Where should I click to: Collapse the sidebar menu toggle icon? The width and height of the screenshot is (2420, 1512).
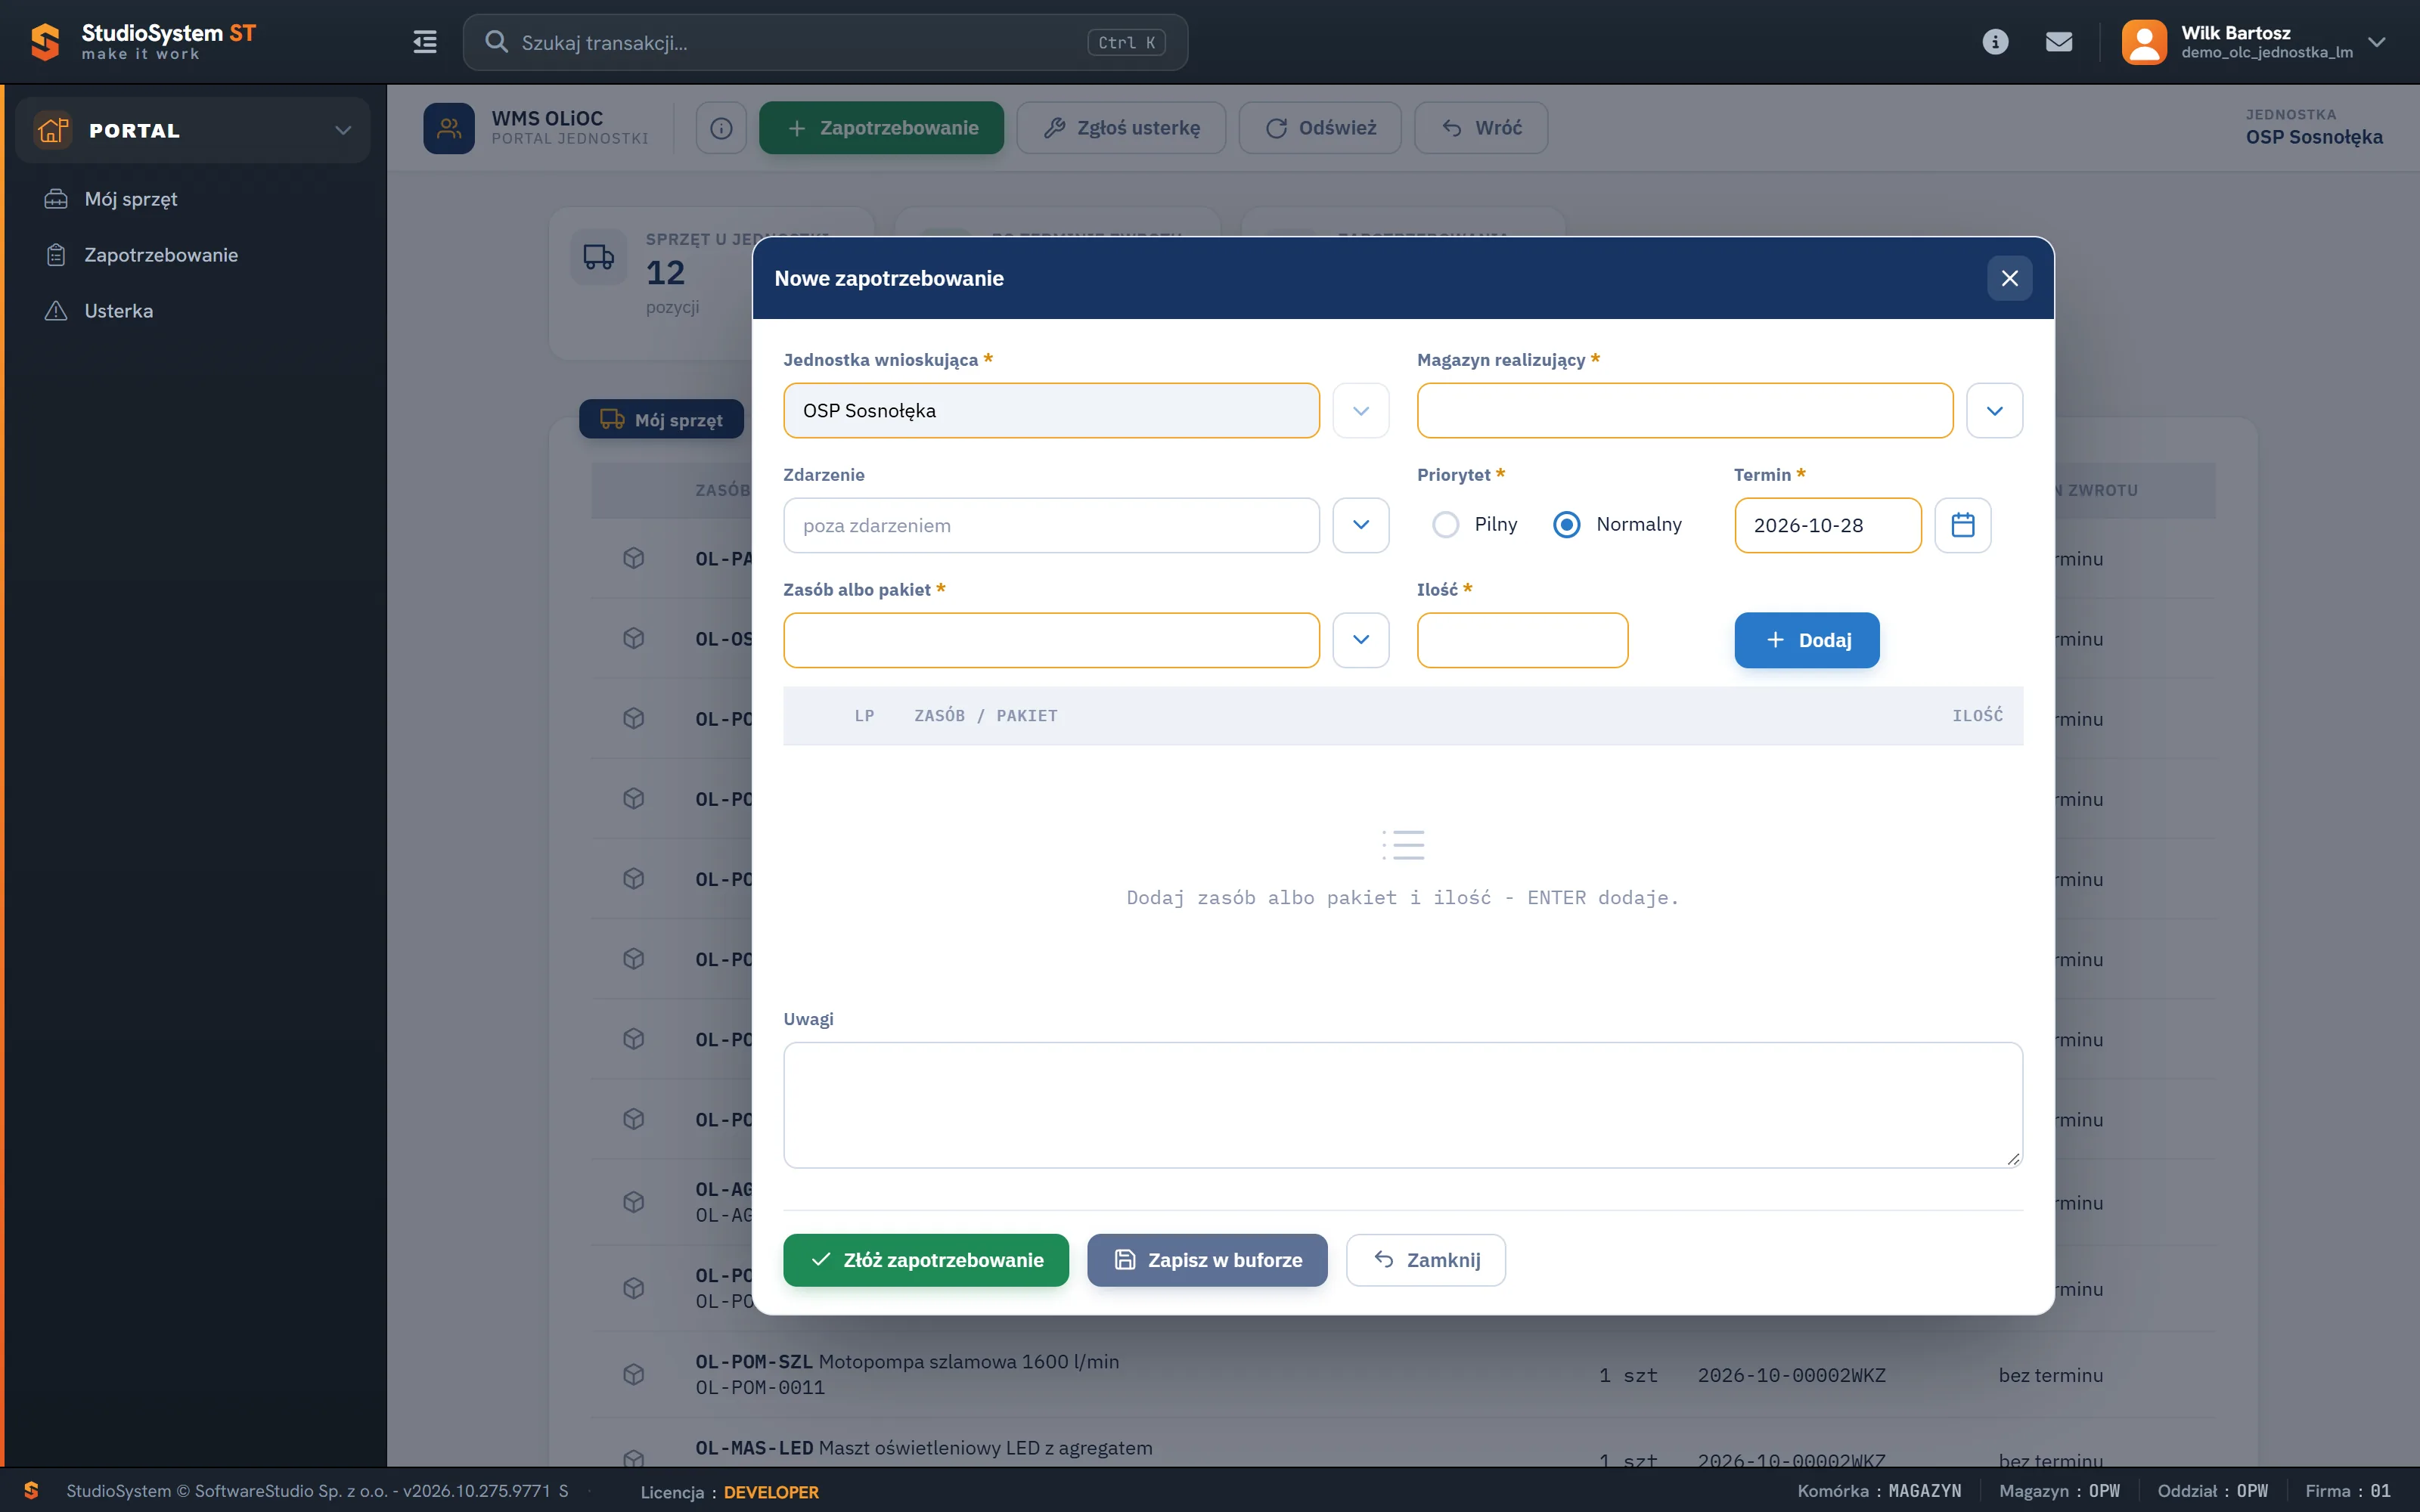pyautogui.click(x=425, y=42)
